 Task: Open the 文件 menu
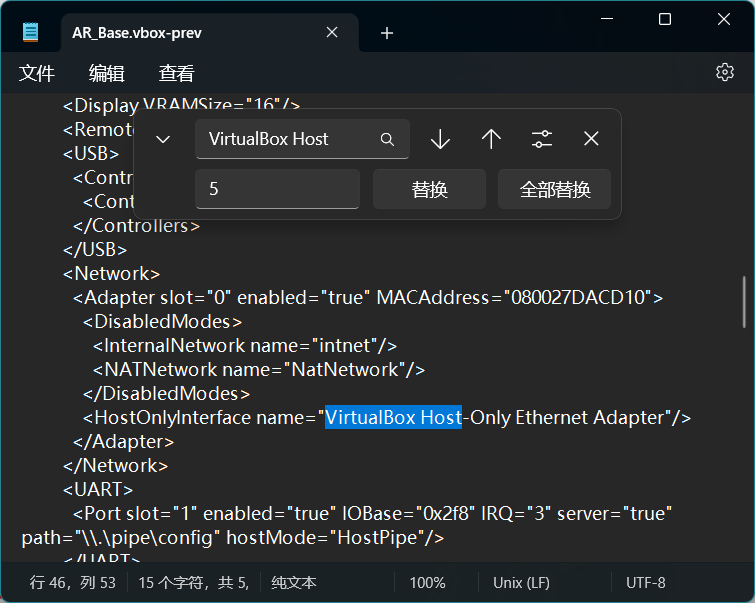click(x=37, y=73)
